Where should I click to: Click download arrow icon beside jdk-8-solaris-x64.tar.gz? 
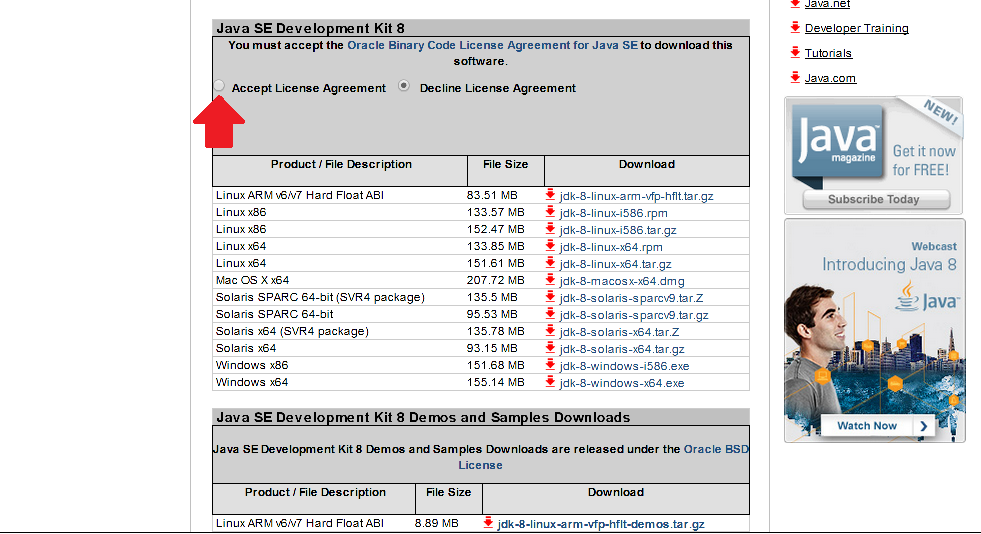point(550,348)
